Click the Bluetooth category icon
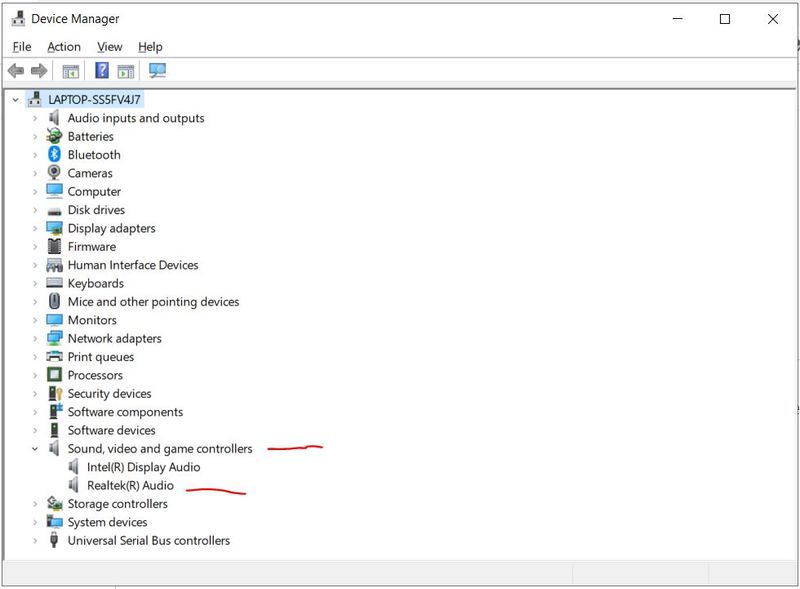 [x=54, y=154]
